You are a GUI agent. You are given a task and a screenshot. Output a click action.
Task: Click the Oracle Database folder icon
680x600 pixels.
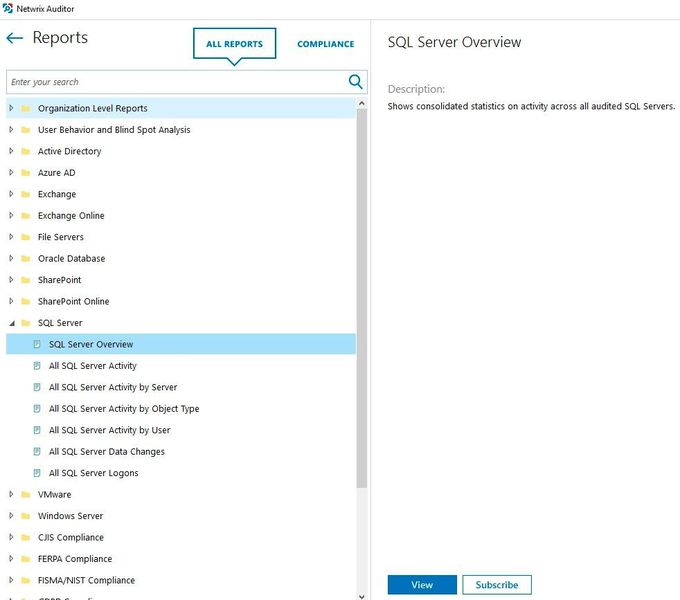pyautogui.click(x=26, y=258)
